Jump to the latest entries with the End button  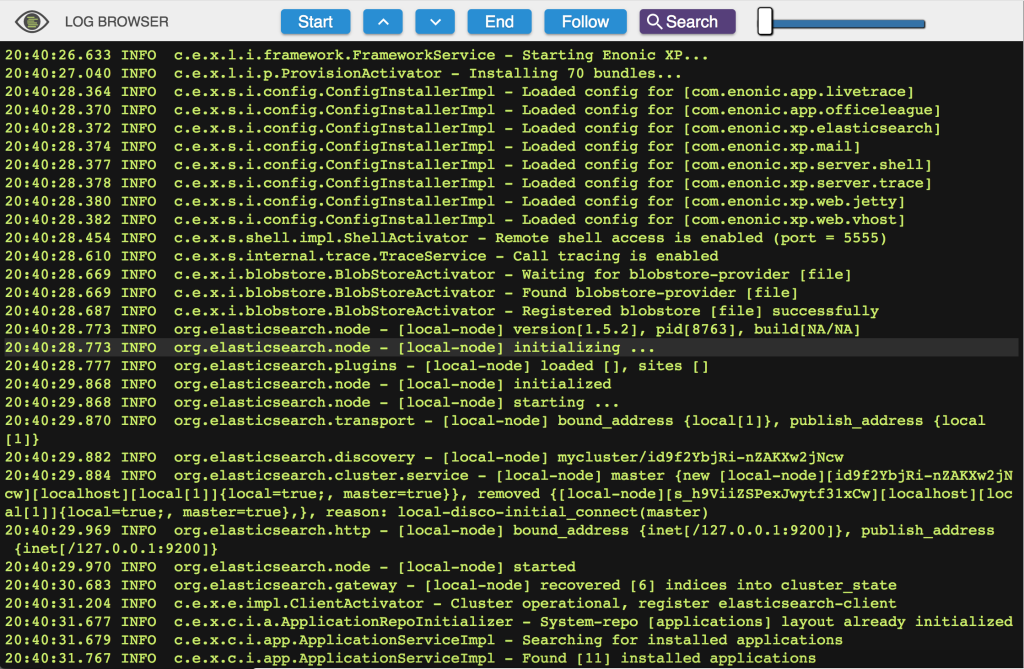tap(499, 21)
